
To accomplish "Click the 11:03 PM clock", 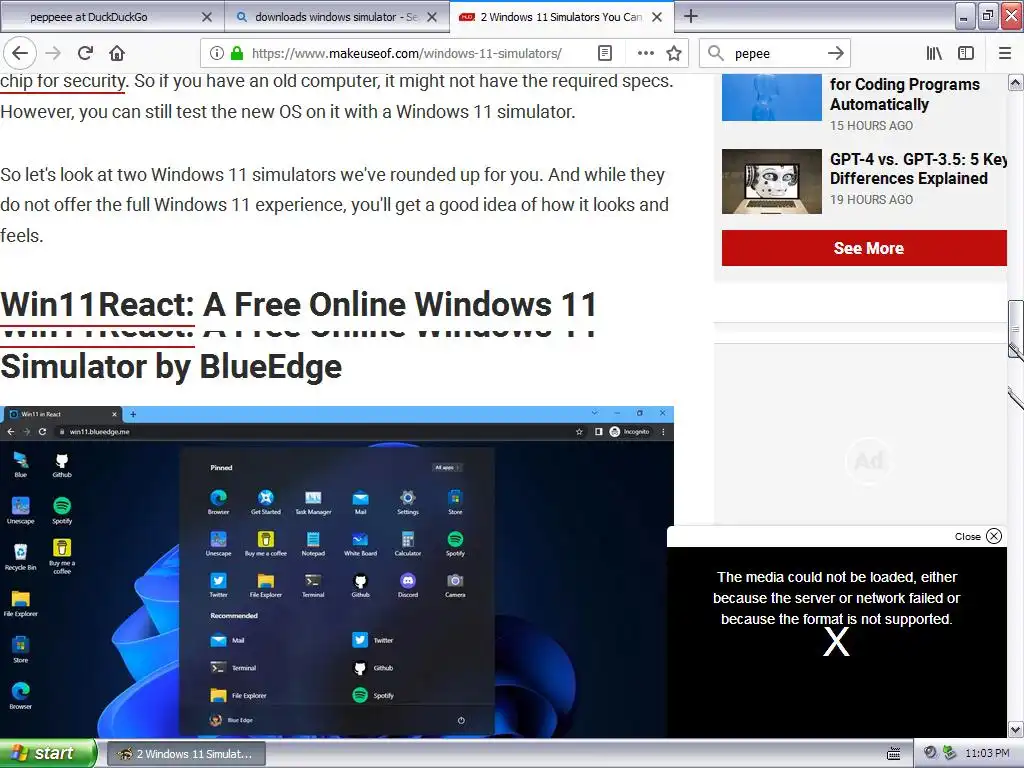I will [x=987, y=754].
